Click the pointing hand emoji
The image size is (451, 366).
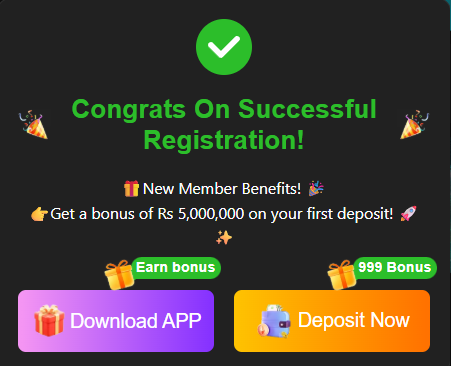(x=39, y=214)
